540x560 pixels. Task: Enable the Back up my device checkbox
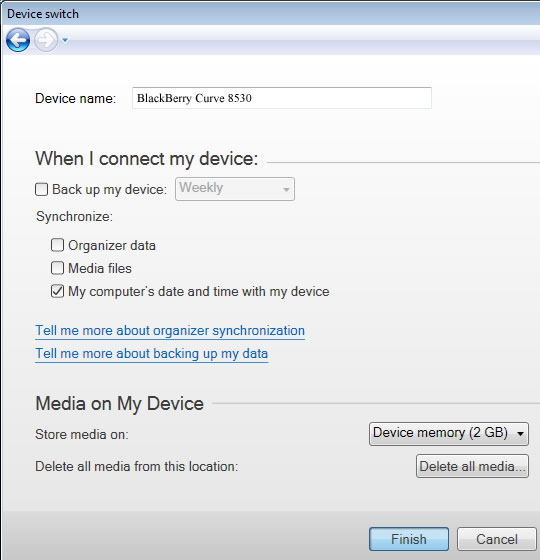pyautogui.click(x=41, y=189)
